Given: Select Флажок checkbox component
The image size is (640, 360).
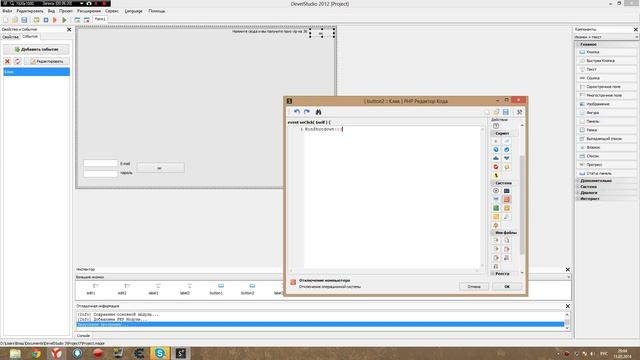Looking at the screenshot, I should tap(606, 147).
